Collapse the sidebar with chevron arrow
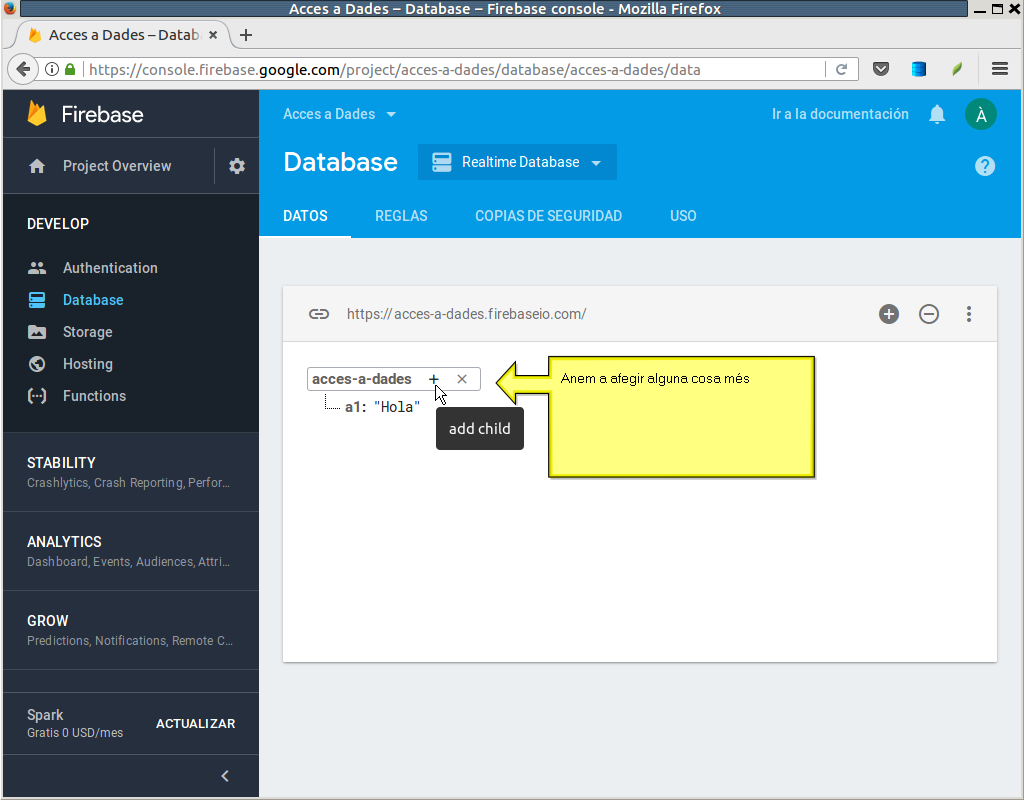 click(225, 776)
